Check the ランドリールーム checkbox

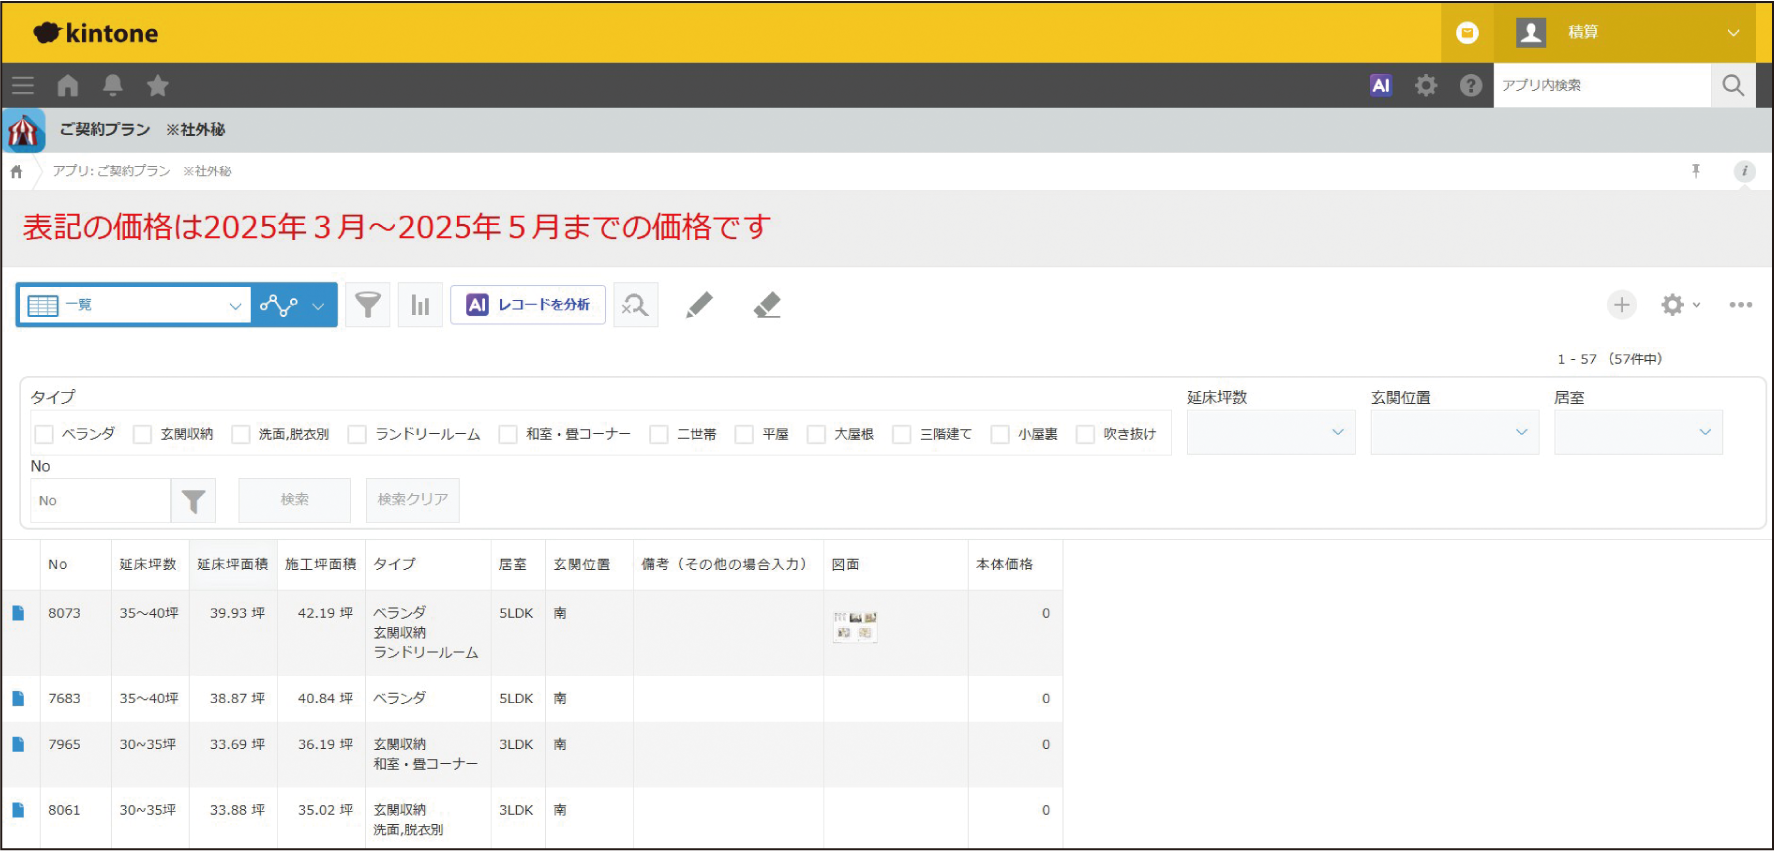tap(357, 434)
